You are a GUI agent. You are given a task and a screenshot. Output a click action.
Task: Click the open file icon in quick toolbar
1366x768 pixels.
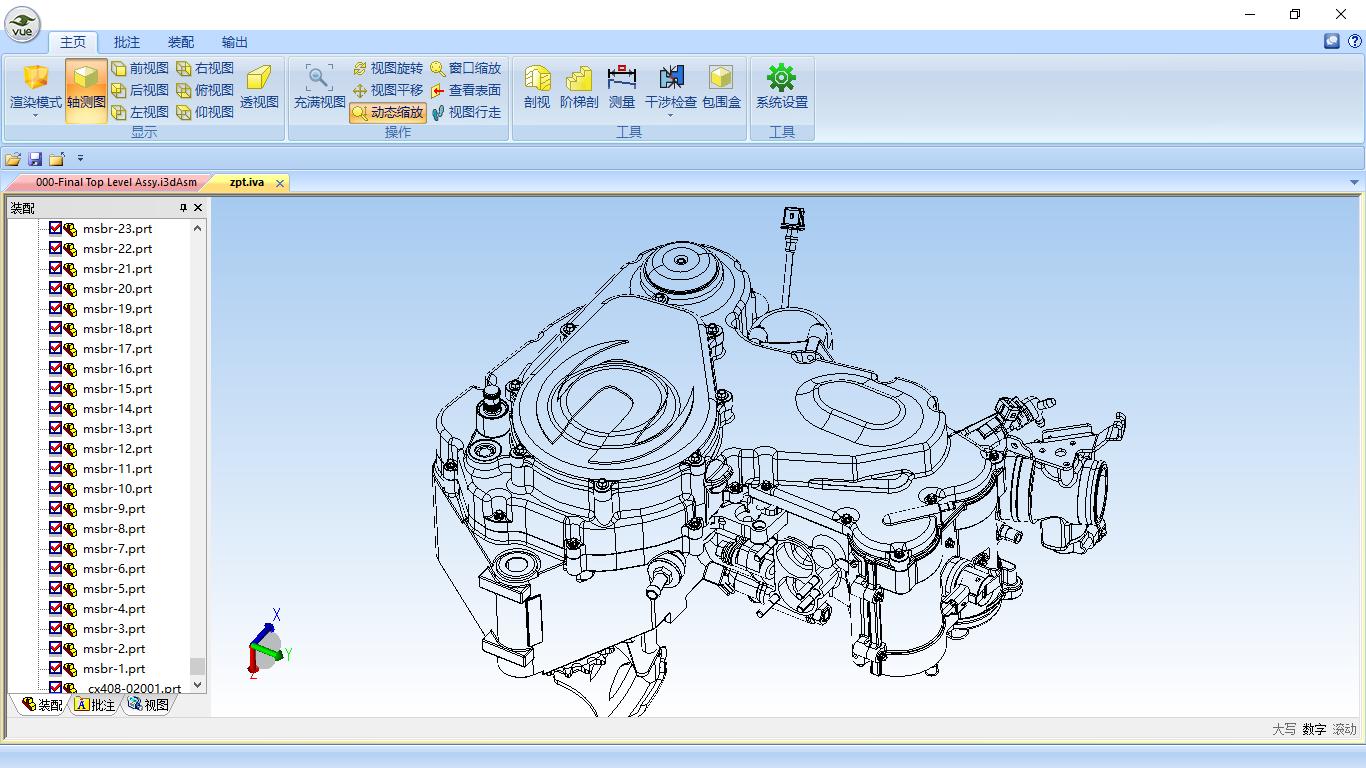click(x=13, y=158)
